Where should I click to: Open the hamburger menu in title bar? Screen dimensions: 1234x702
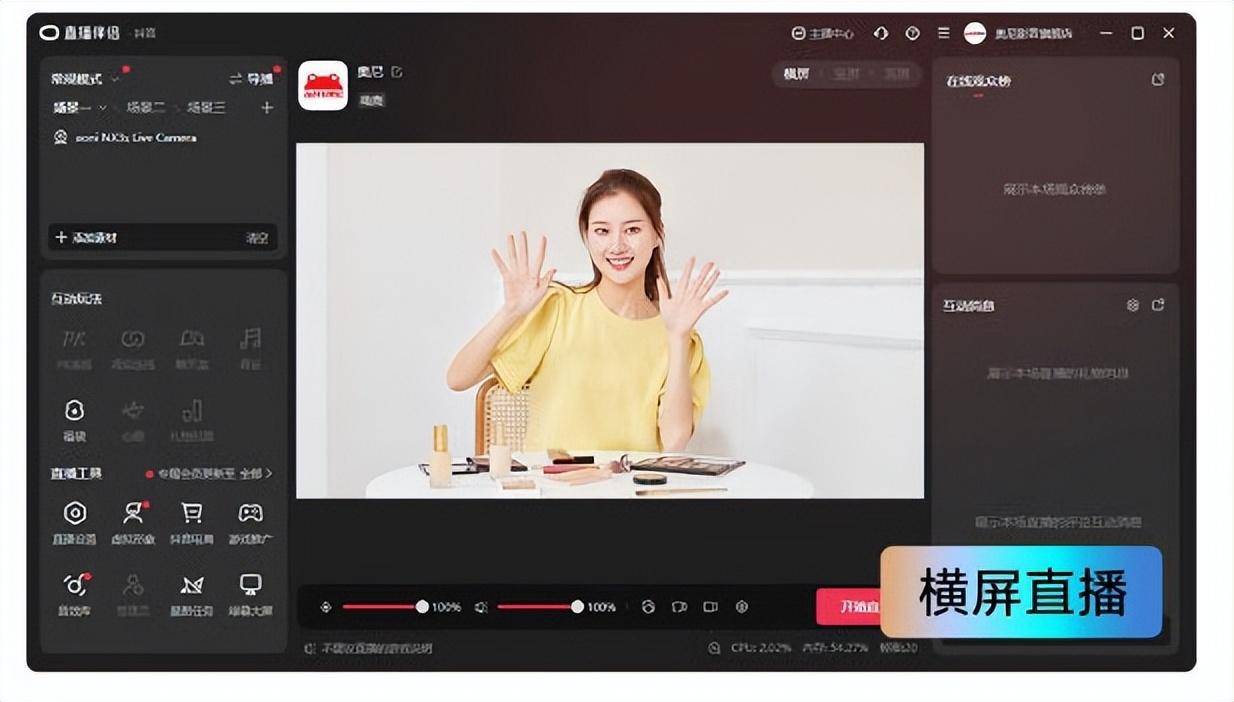pos(943,33)
